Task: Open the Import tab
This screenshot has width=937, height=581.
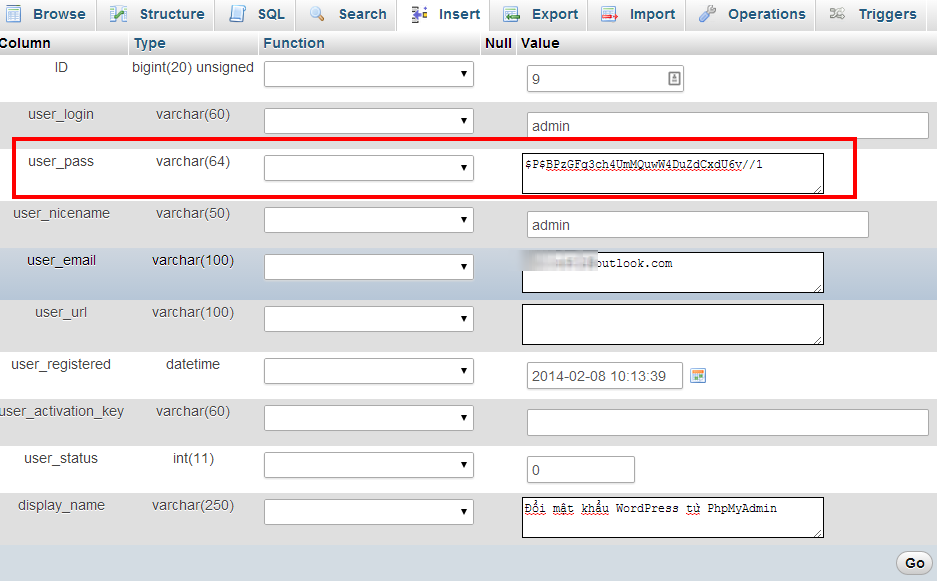Action: [x=639, y=14]
